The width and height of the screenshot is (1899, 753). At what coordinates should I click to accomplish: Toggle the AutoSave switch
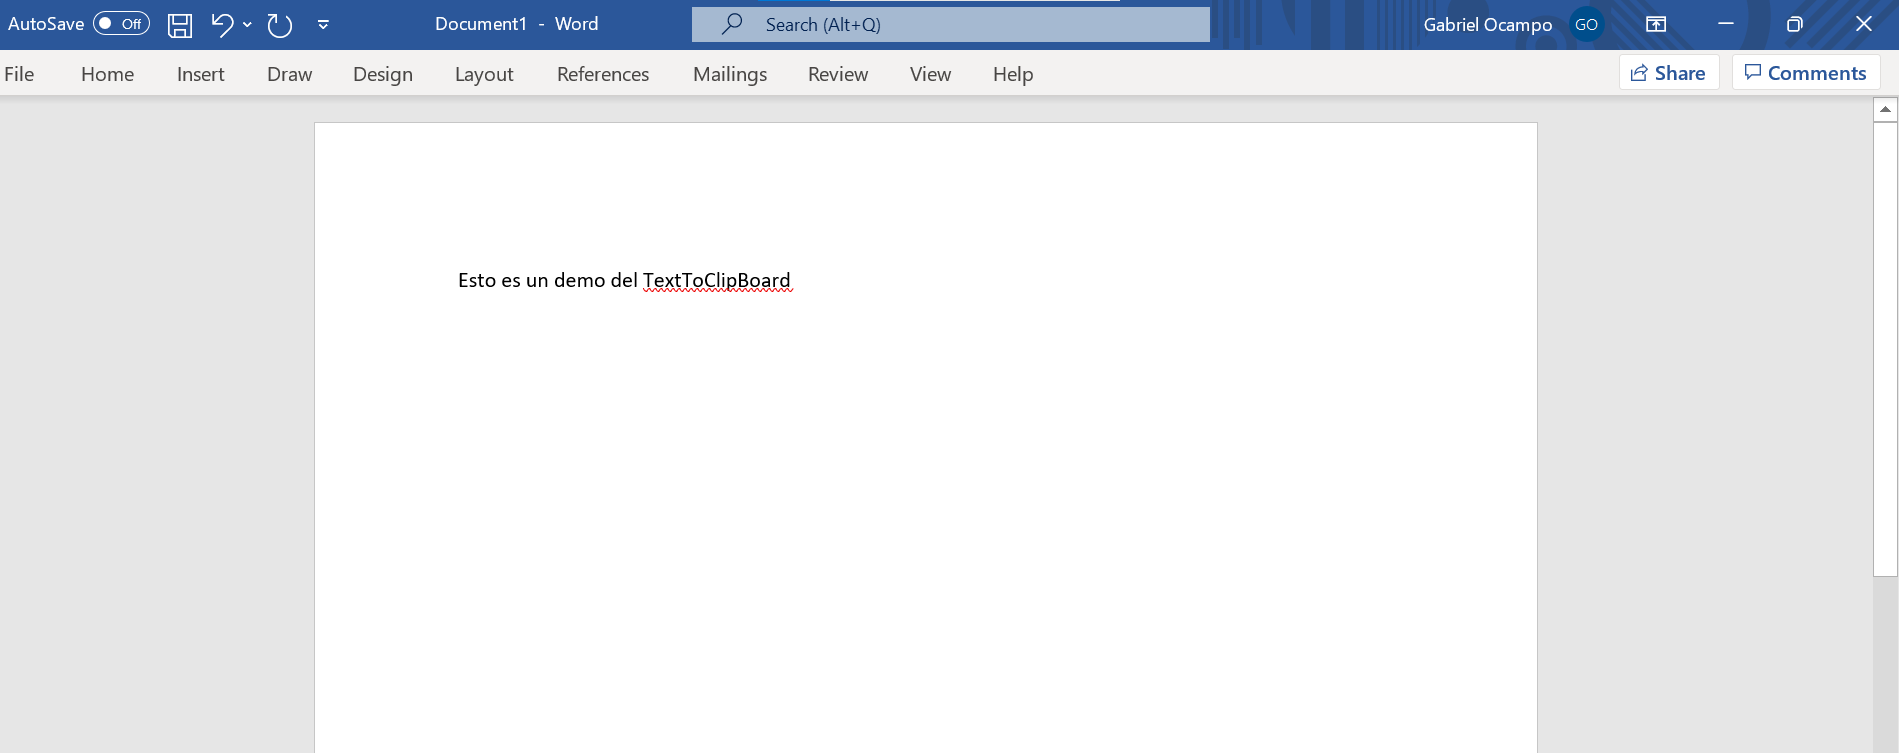[x=121, y=24]
